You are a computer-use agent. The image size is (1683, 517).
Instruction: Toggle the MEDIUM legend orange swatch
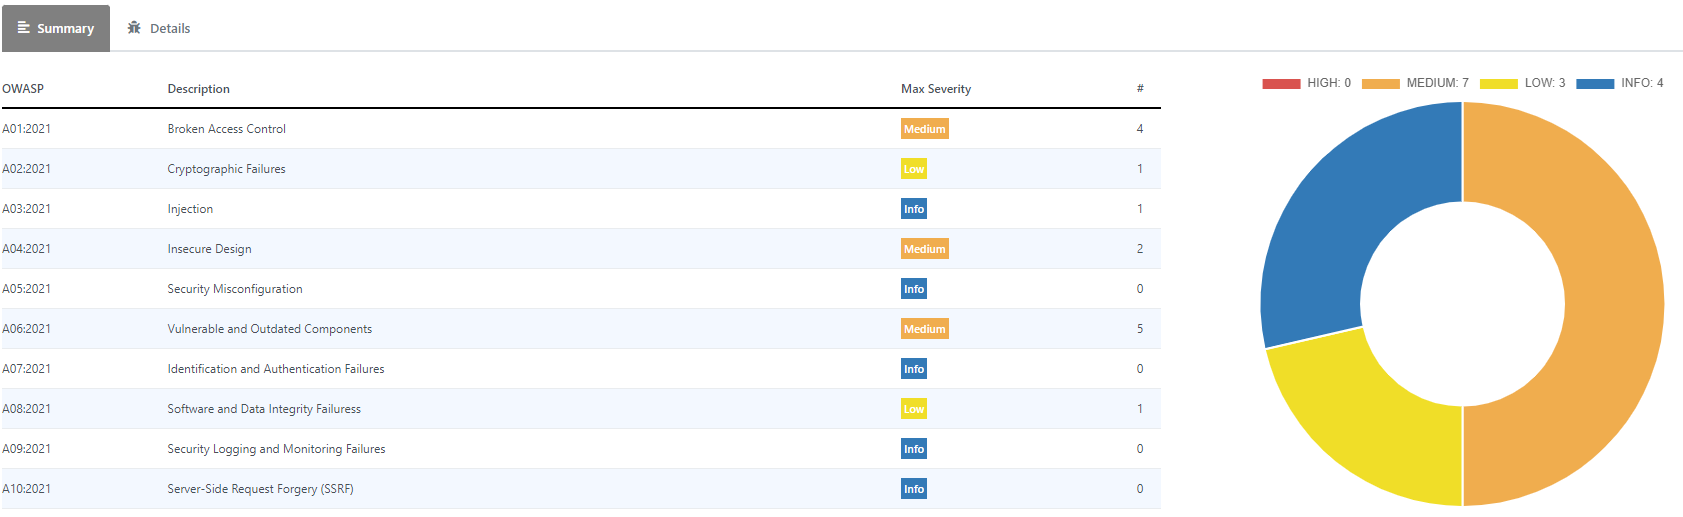1380,84
